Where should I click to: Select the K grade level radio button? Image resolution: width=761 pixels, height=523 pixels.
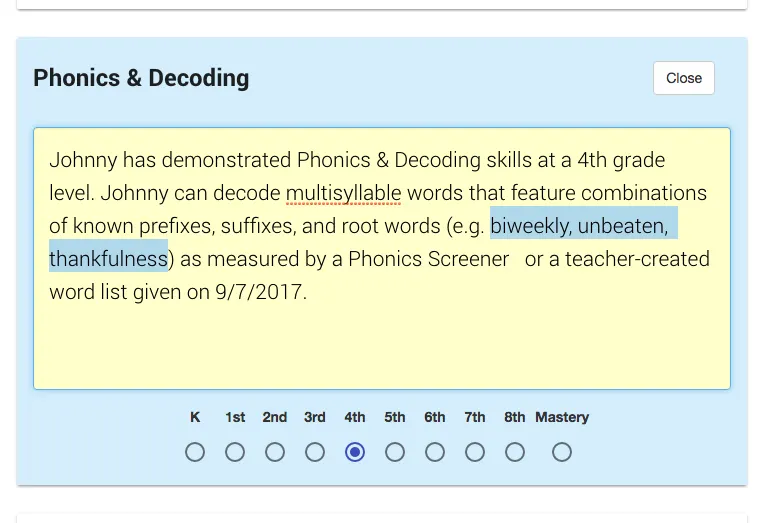(195, 452)
